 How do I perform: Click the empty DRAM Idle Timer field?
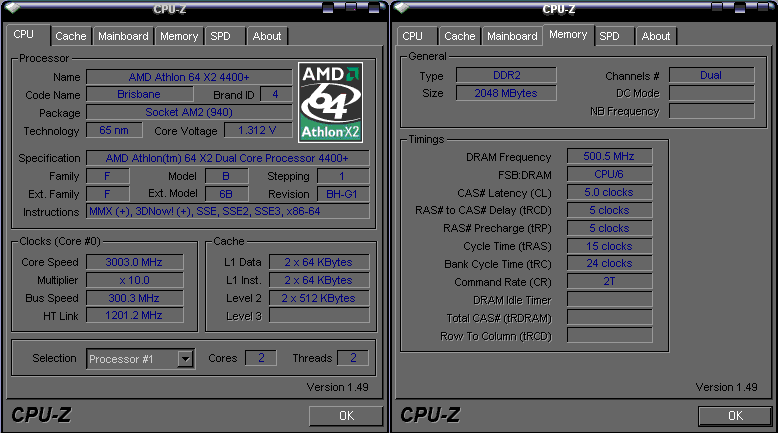click(x=609, y=299)
